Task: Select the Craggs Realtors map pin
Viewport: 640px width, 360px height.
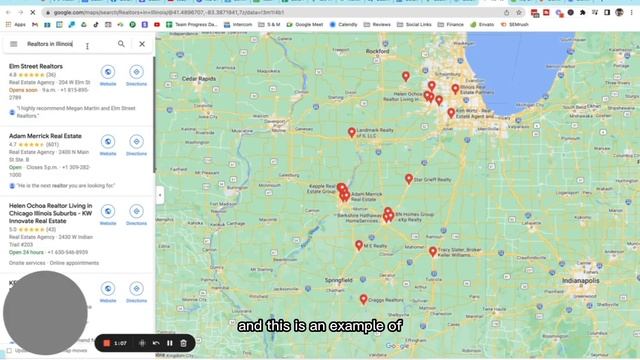Action: [363, 299]
